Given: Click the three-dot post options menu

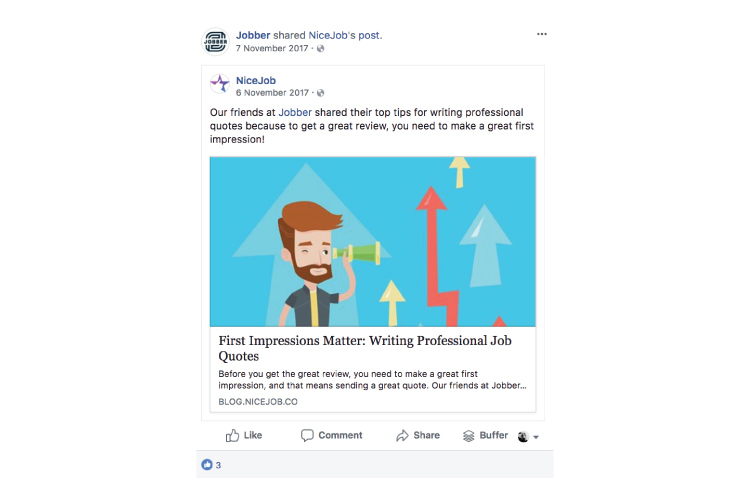Looking at the screenshot, I should coord(541,34).
